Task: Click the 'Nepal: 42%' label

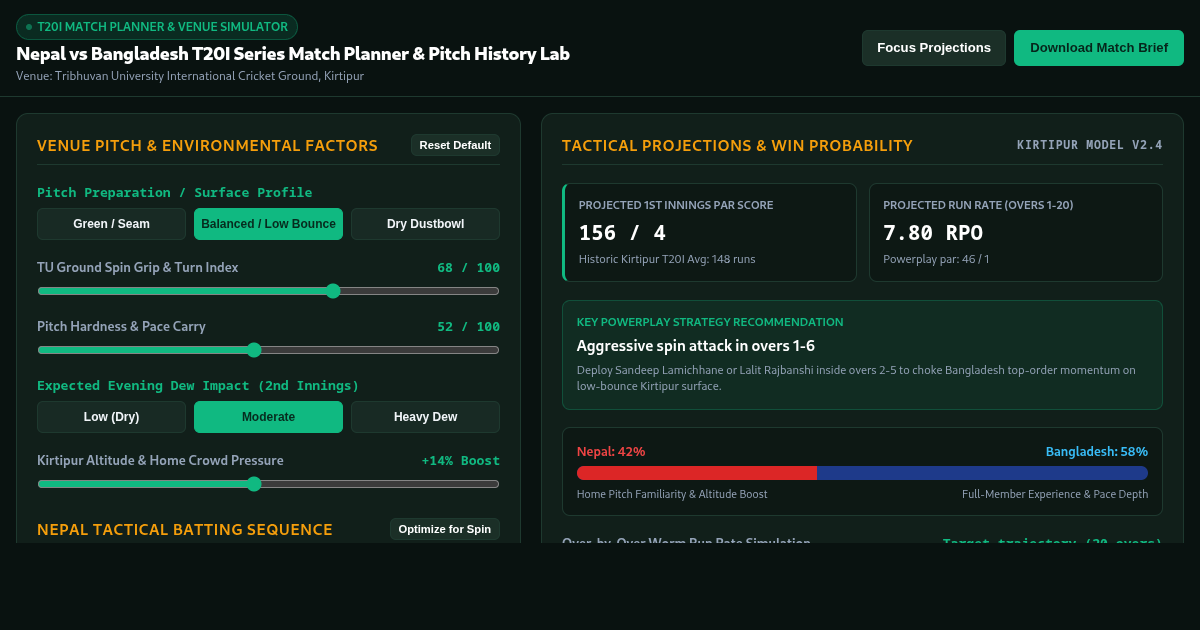Action: (x=611, y=452)
